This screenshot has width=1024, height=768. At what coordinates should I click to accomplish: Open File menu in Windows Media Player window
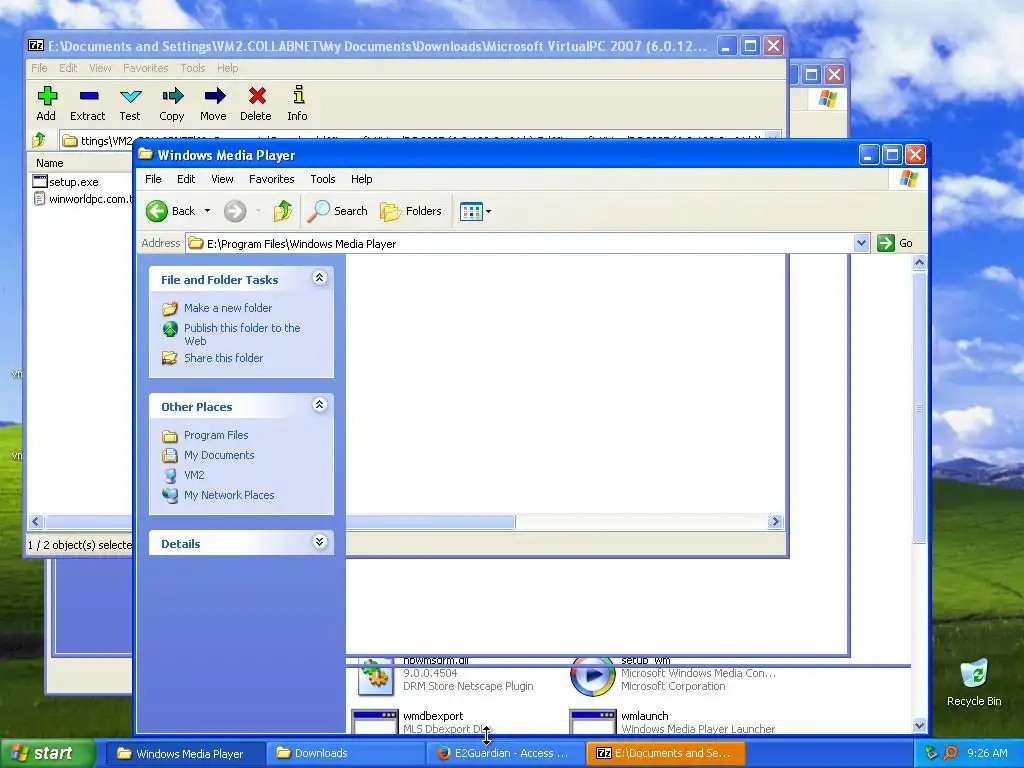pyautogui.click(x=153, y=179)
